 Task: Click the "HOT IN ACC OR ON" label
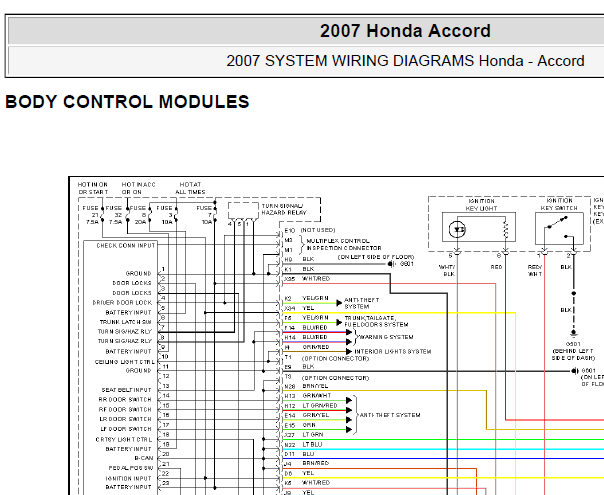click(x=138, y=188)
